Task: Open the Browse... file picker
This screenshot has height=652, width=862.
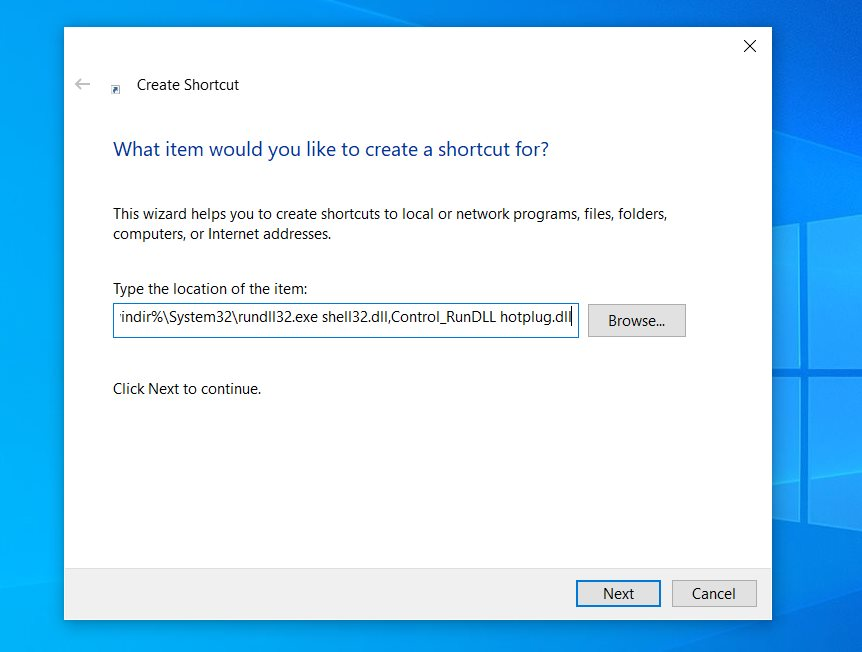Action: [x=637, y=321]
